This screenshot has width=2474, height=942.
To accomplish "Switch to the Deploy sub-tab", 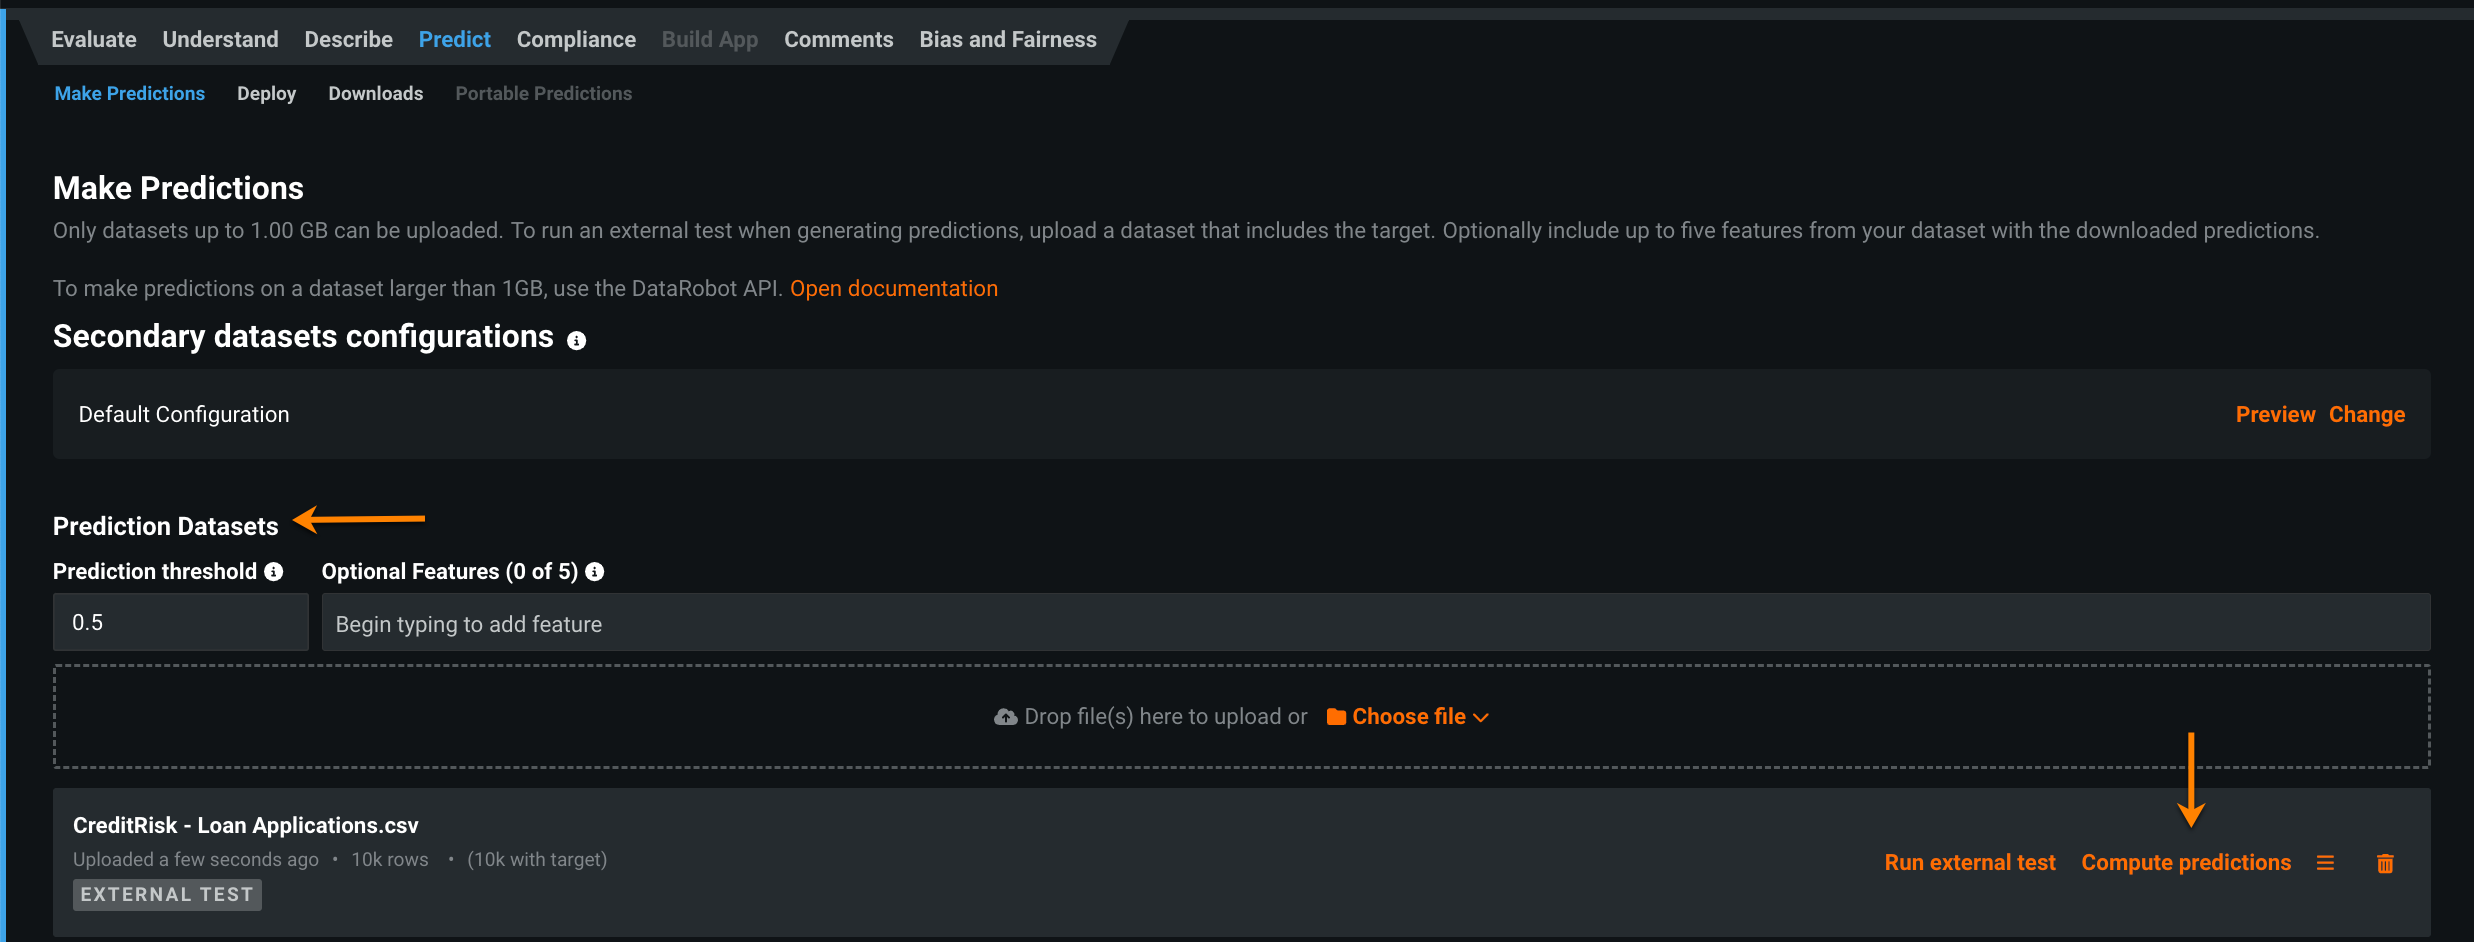I will pos(266,94).
